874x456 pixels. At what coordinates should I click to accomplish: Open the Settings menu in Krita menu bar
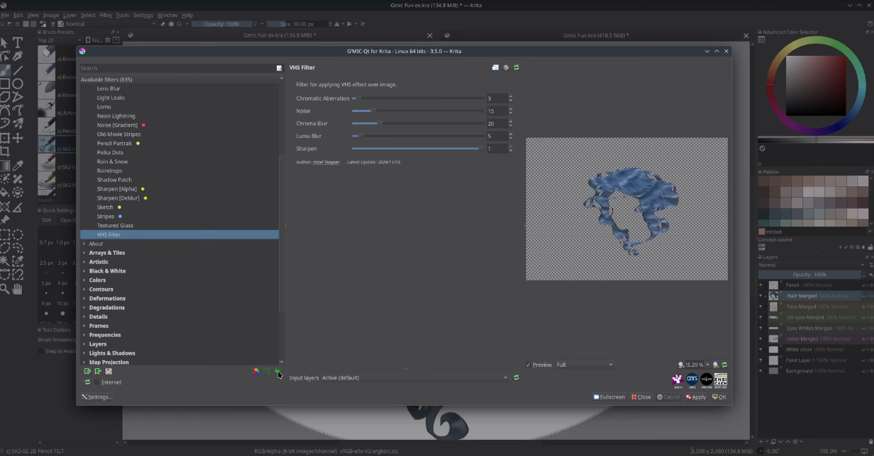point(143,15)
